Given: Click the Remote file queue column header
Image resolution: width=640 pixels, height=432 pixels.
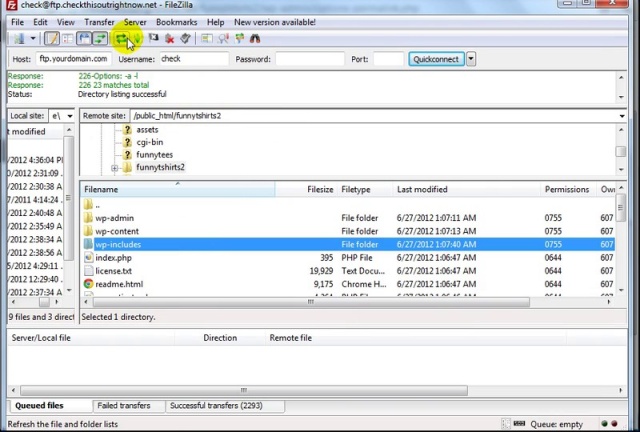Looking at the screenshot, I should [416, 338].
